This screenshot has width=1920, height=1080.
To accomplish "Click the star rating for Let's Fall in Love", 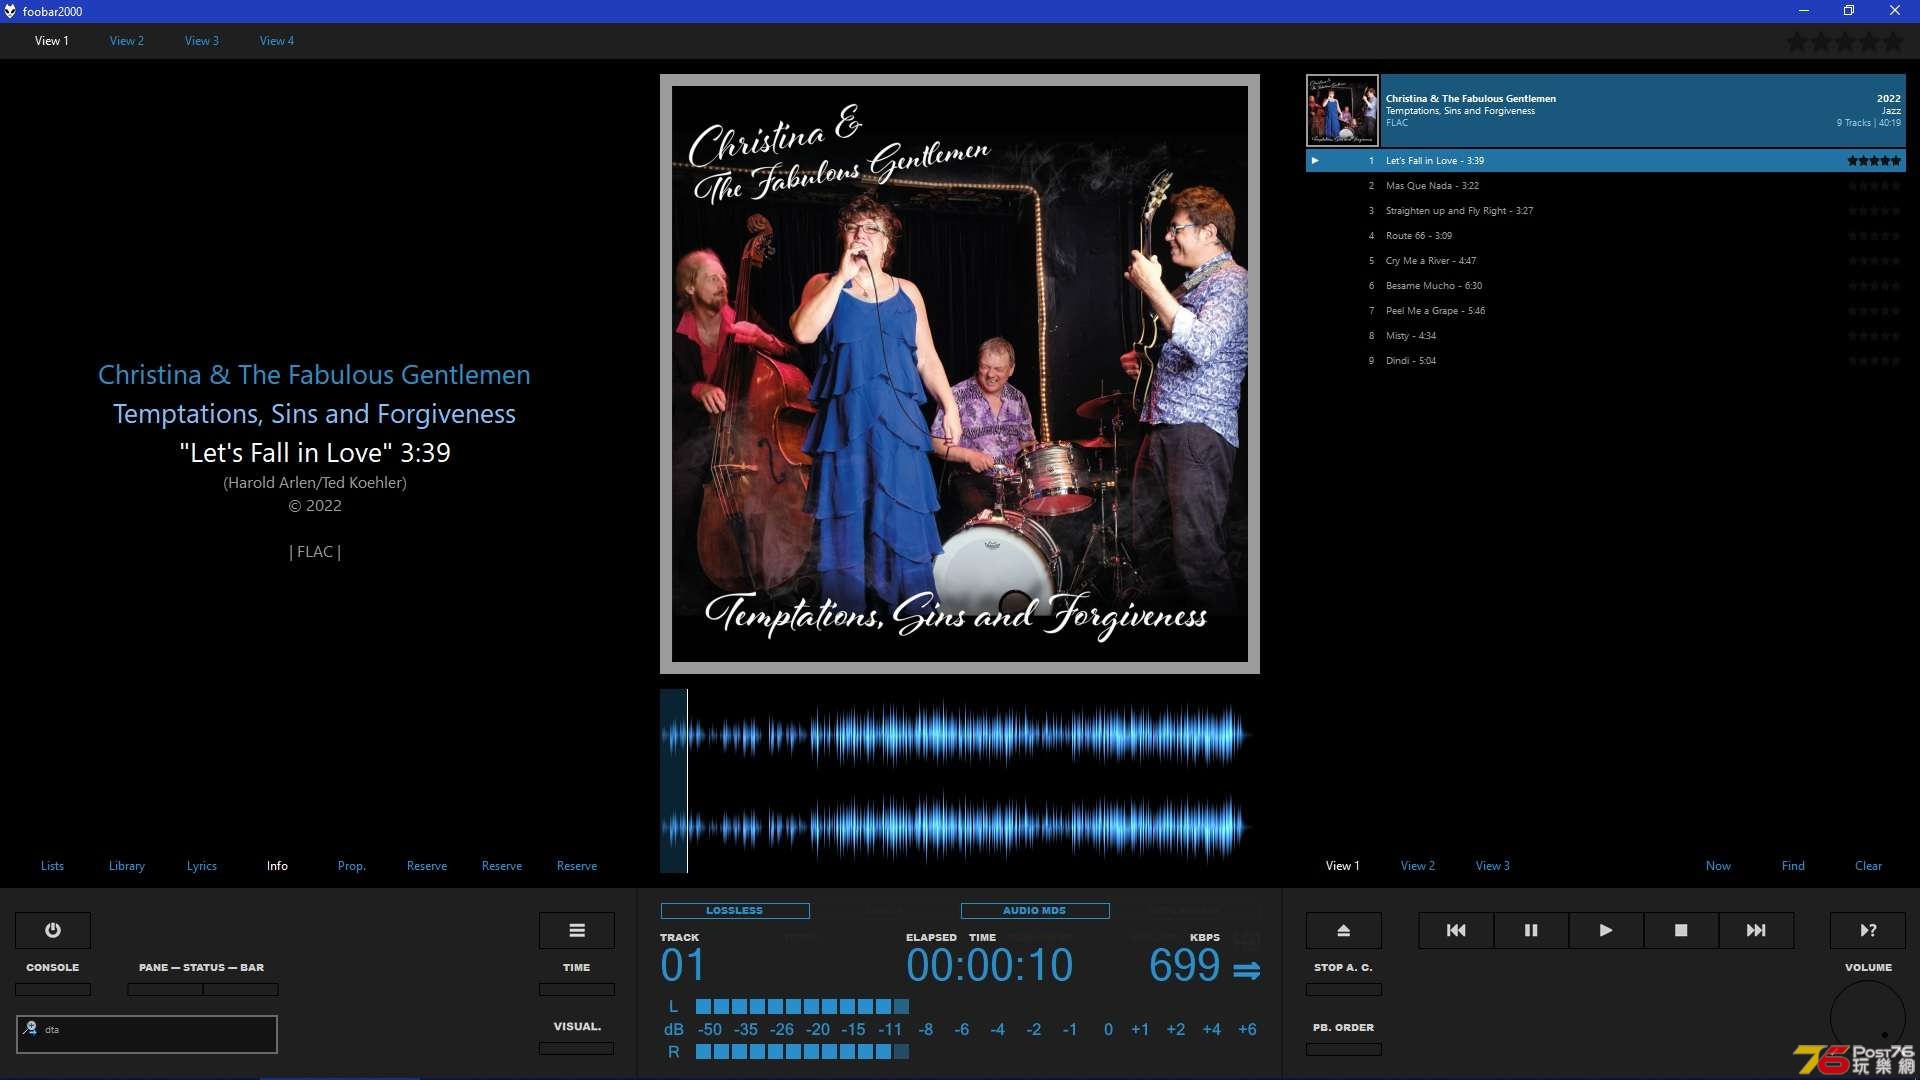I will coord(1874,160).
